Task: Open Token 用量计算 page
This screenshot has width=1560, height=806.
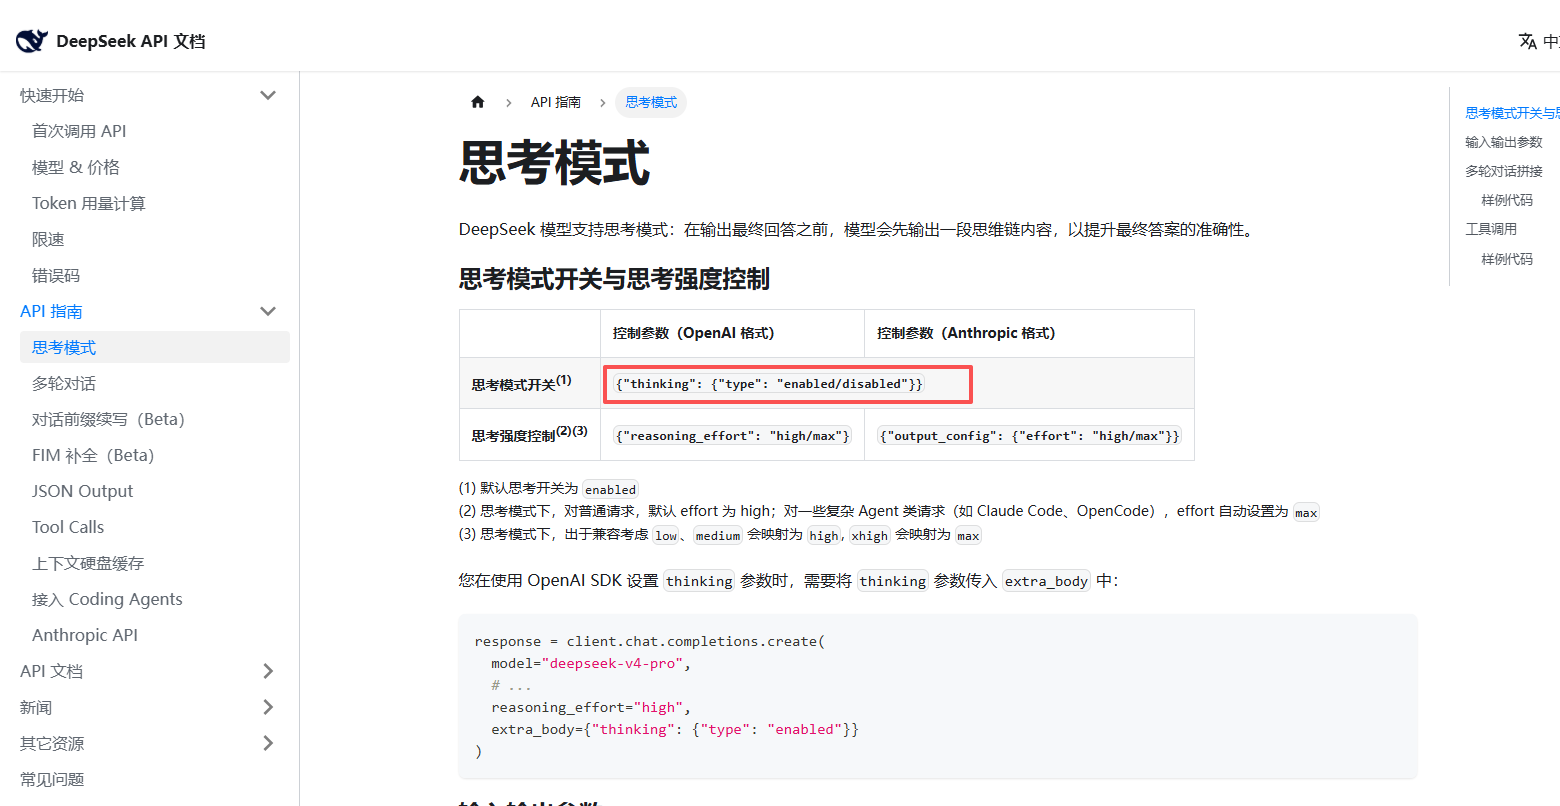Action: coord(89,203)
